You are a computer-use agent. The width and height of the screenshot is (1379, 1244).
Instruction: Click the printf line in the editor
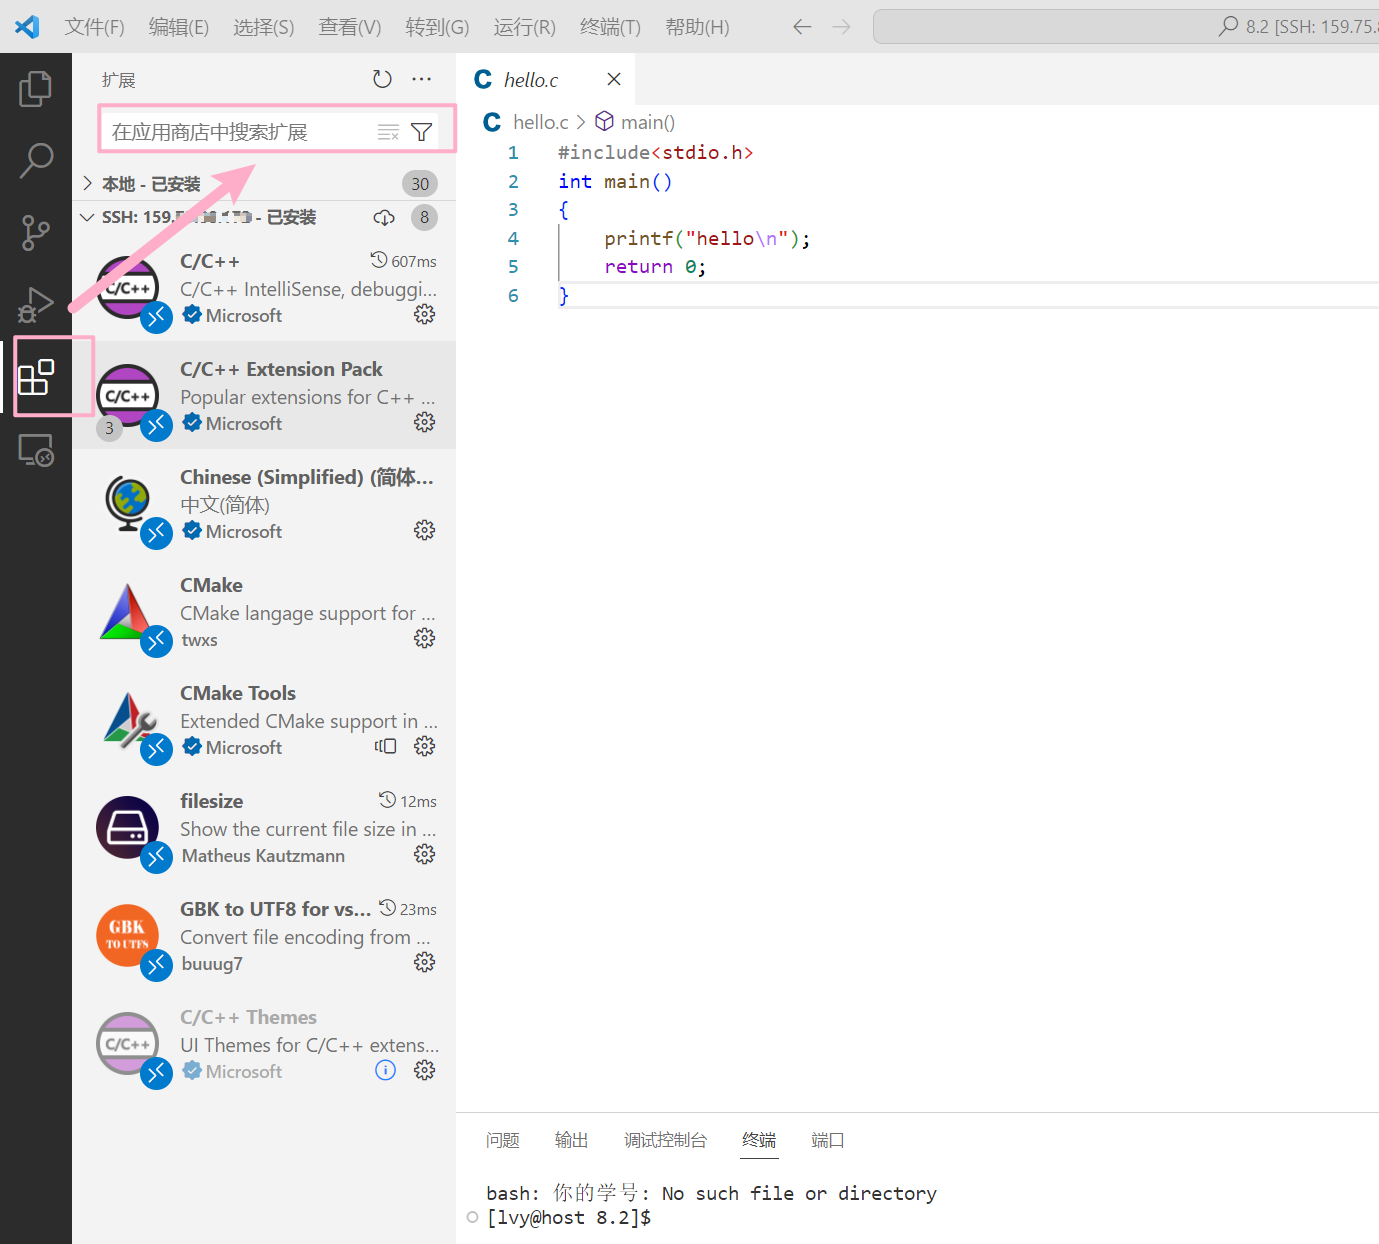tap(707, 238)
